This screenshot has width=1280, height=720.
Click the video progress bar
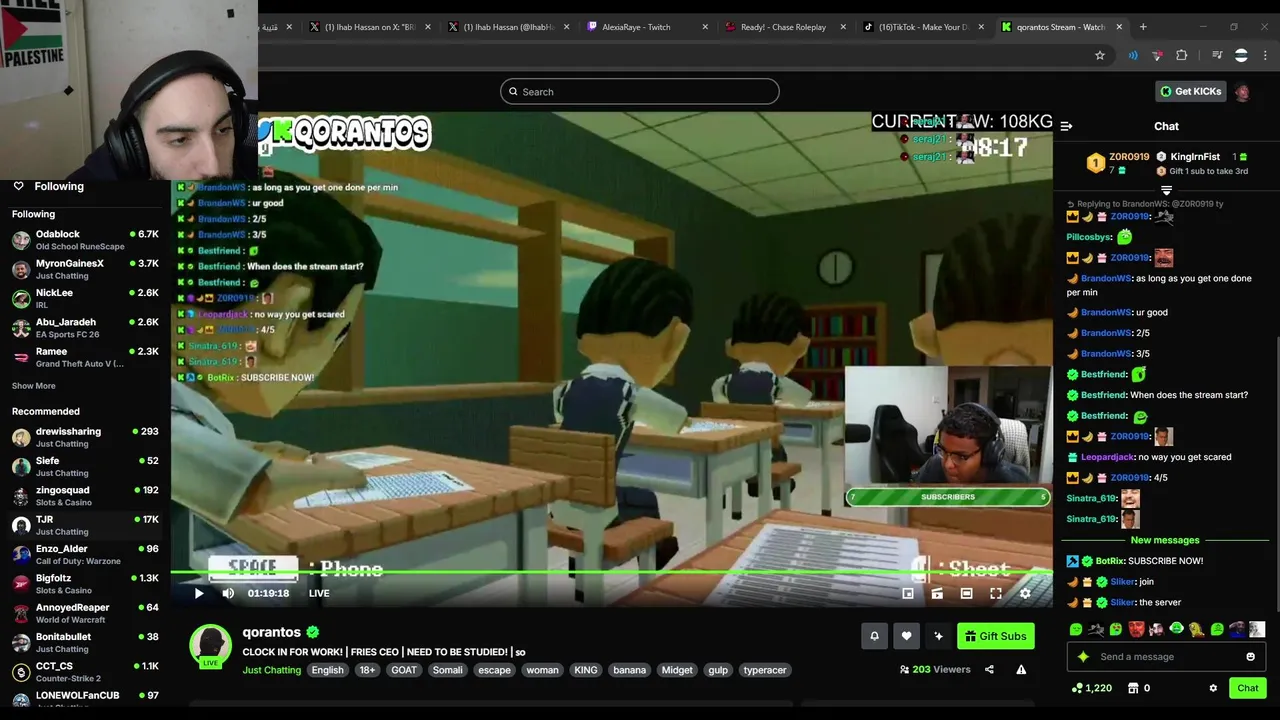tap(611, 573)
